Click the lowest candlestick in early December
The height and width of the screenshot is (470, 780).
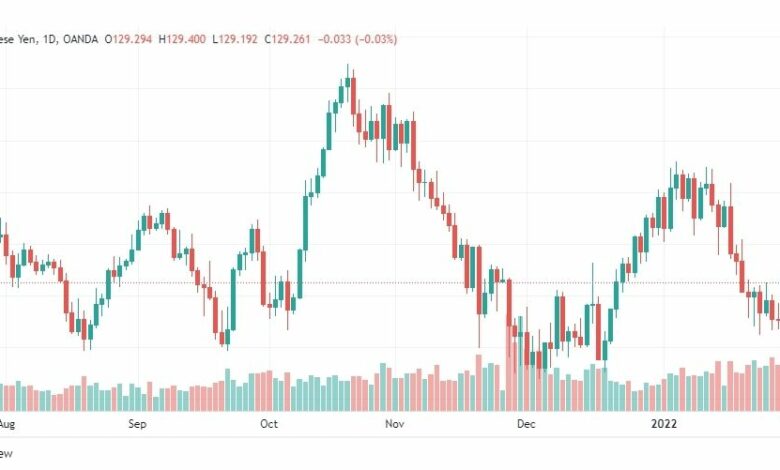pos(539,361)
